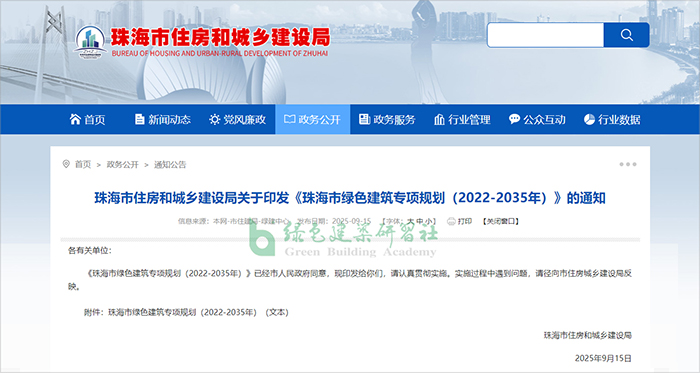The image size is (700, 373).
Task: Click the magnifier search button
Action: tap(626, 35)
